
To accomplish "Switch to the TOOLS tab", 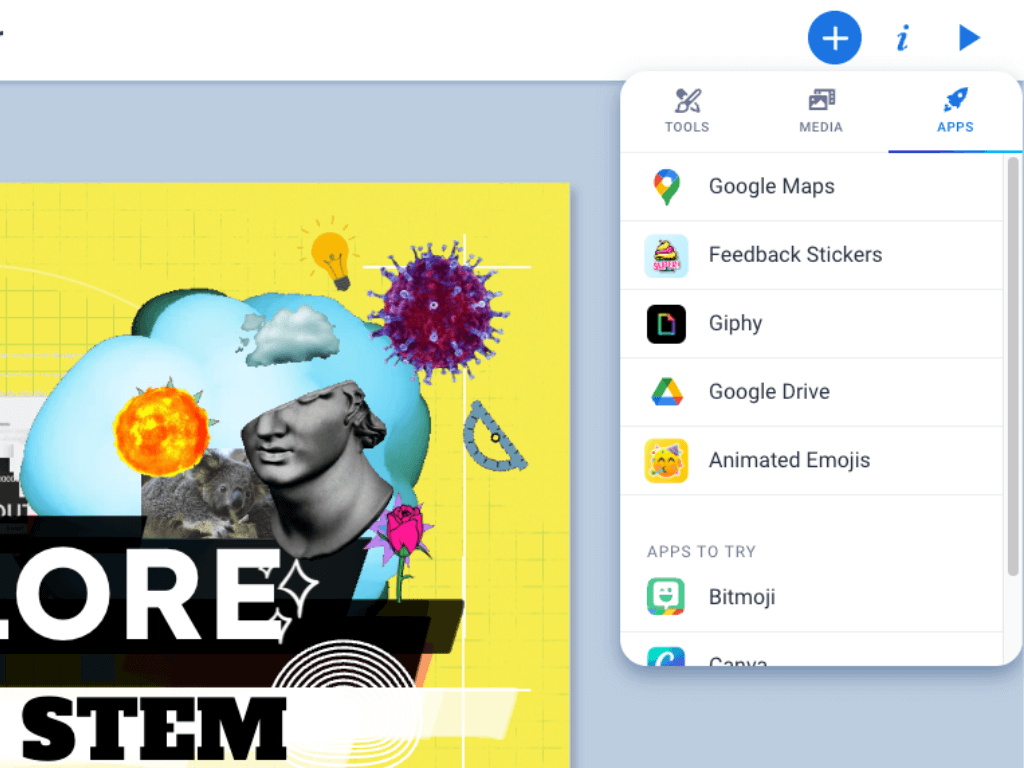I will pyautogui.click(x=687, y=112).
